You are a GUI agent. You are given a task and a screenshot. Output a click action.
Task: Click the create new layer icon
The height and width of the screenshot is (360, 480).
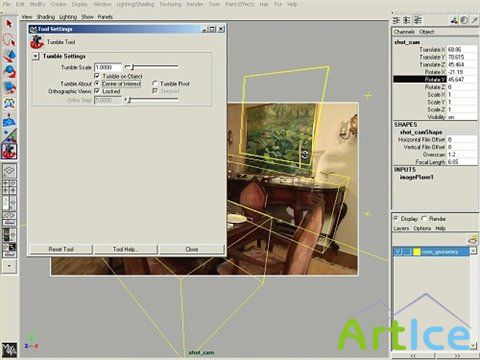(x=472, y=240)
